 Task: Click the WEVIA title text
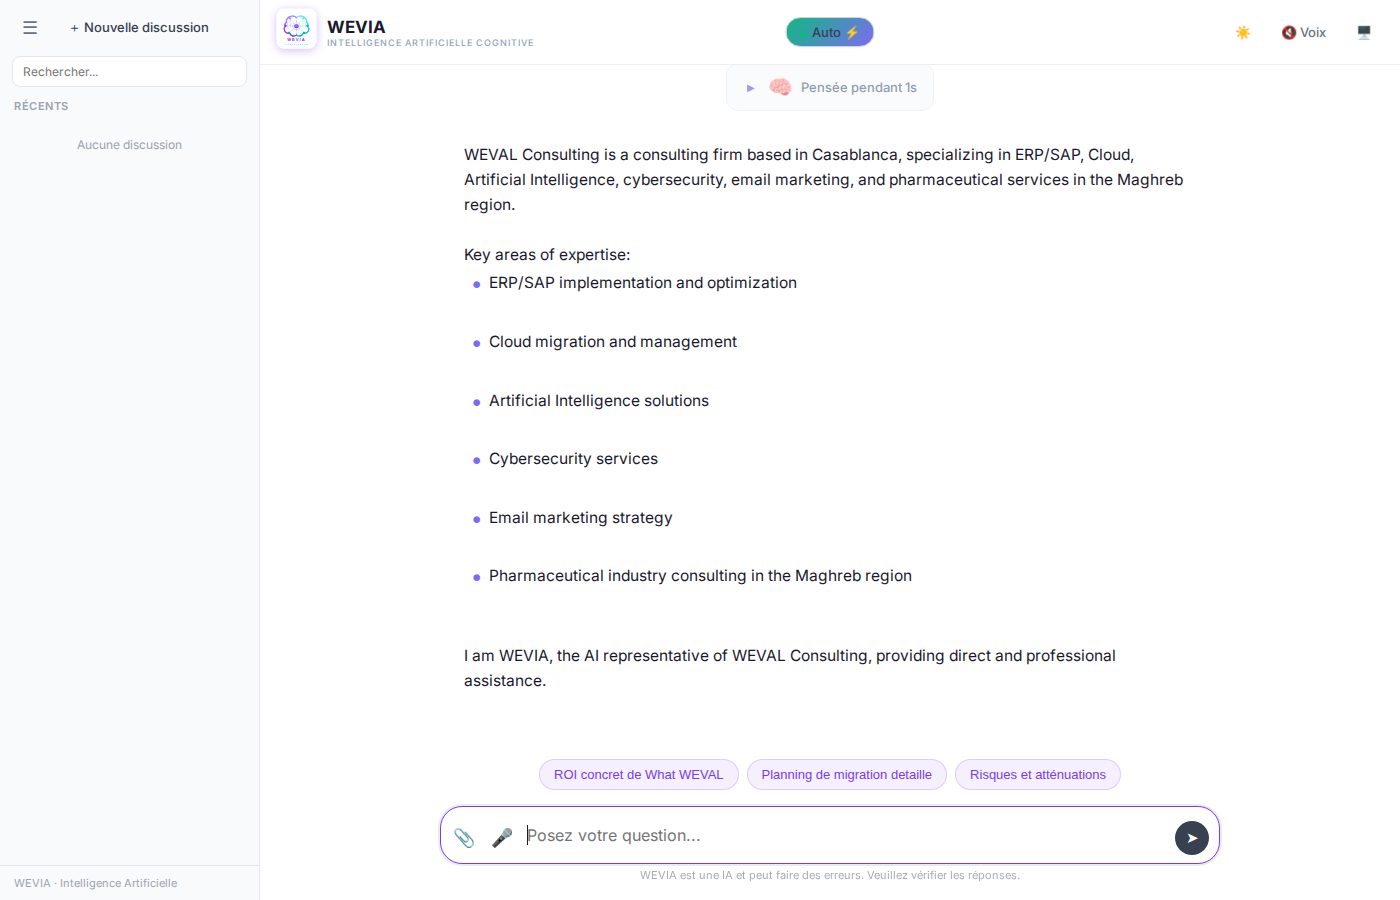[356, 27]
